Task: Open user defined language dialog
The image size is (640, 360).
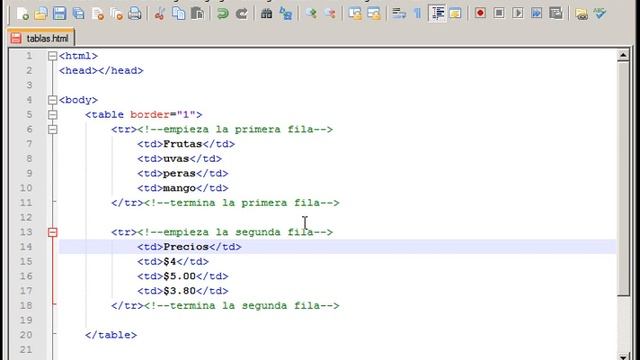Action: point(455,13)
